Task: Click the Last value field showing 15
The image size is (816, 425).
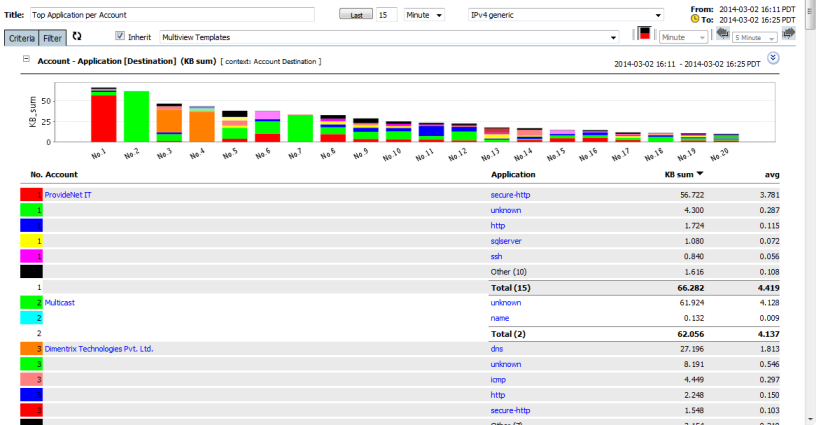Action: 386,15
